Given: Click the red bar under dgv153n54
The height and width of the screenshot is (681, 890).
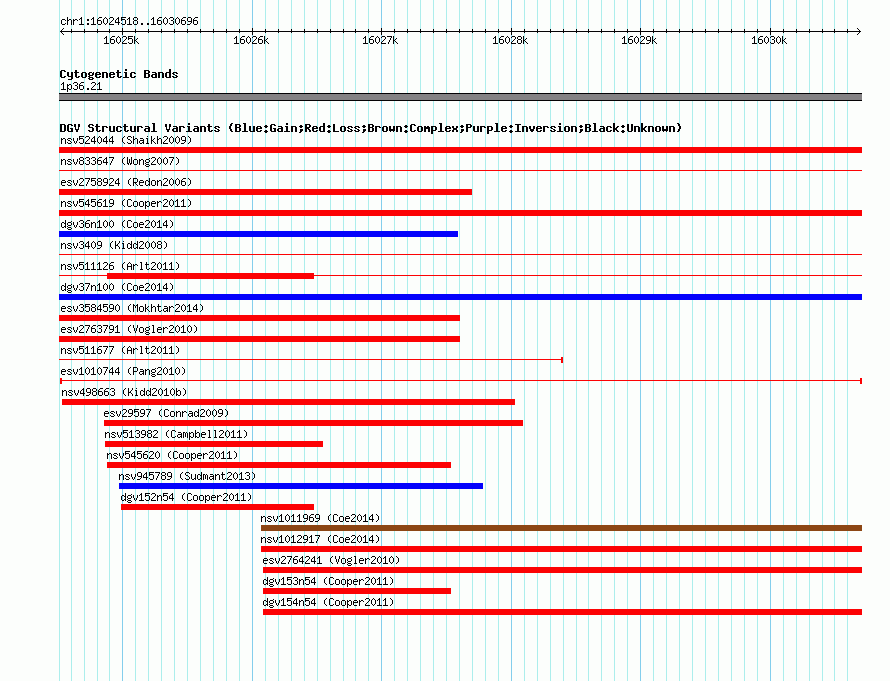Looking at the screenshot, I should click(356, 591).
